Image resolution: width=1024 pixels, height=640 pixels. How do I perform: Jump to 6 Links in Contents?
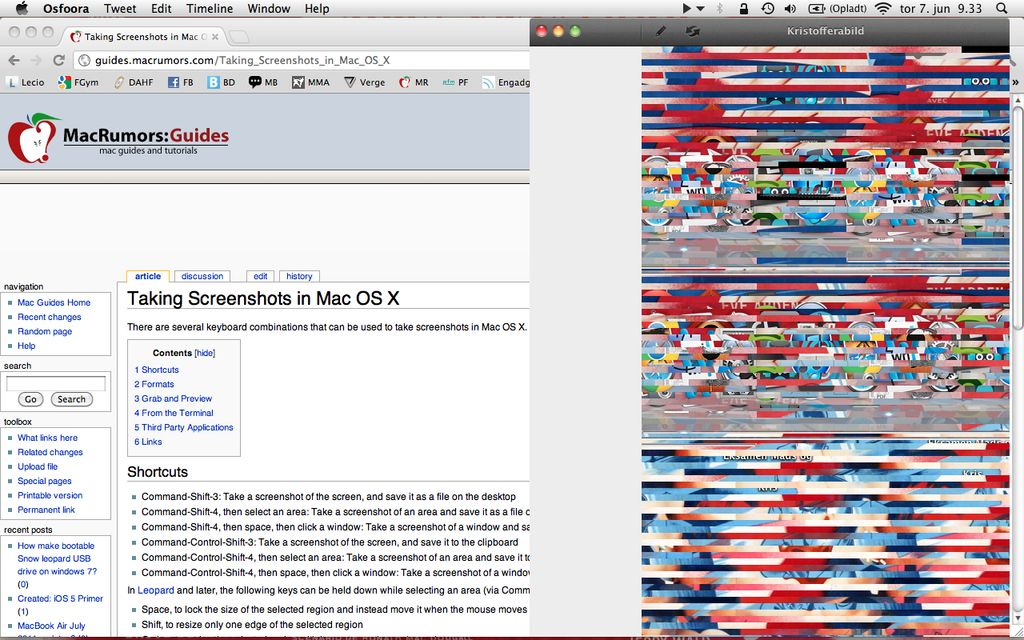148,441
